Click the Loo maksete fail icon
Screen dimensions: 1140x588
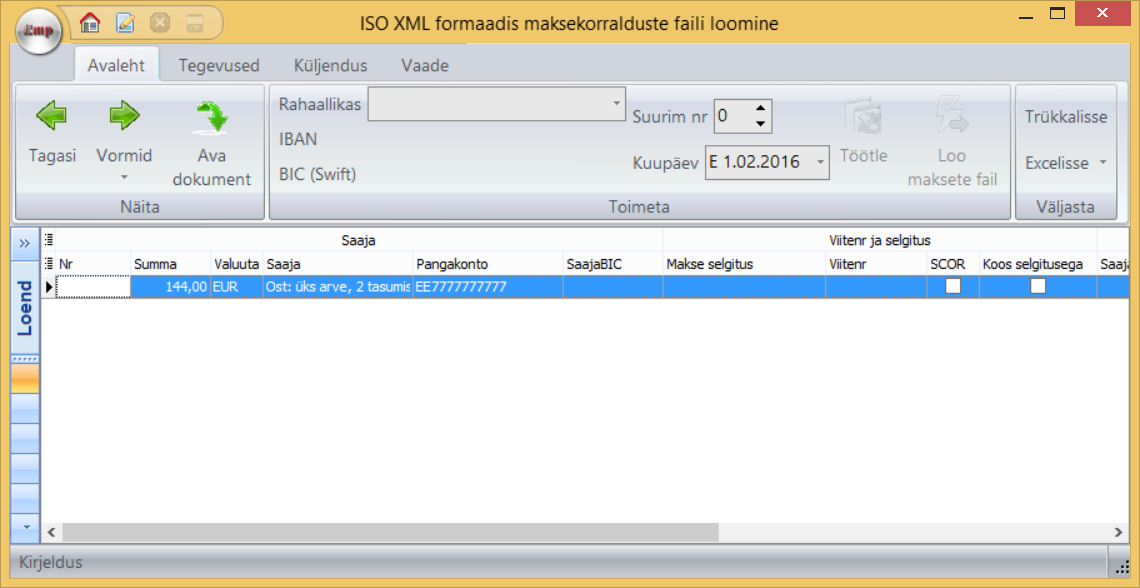[951, 117]
